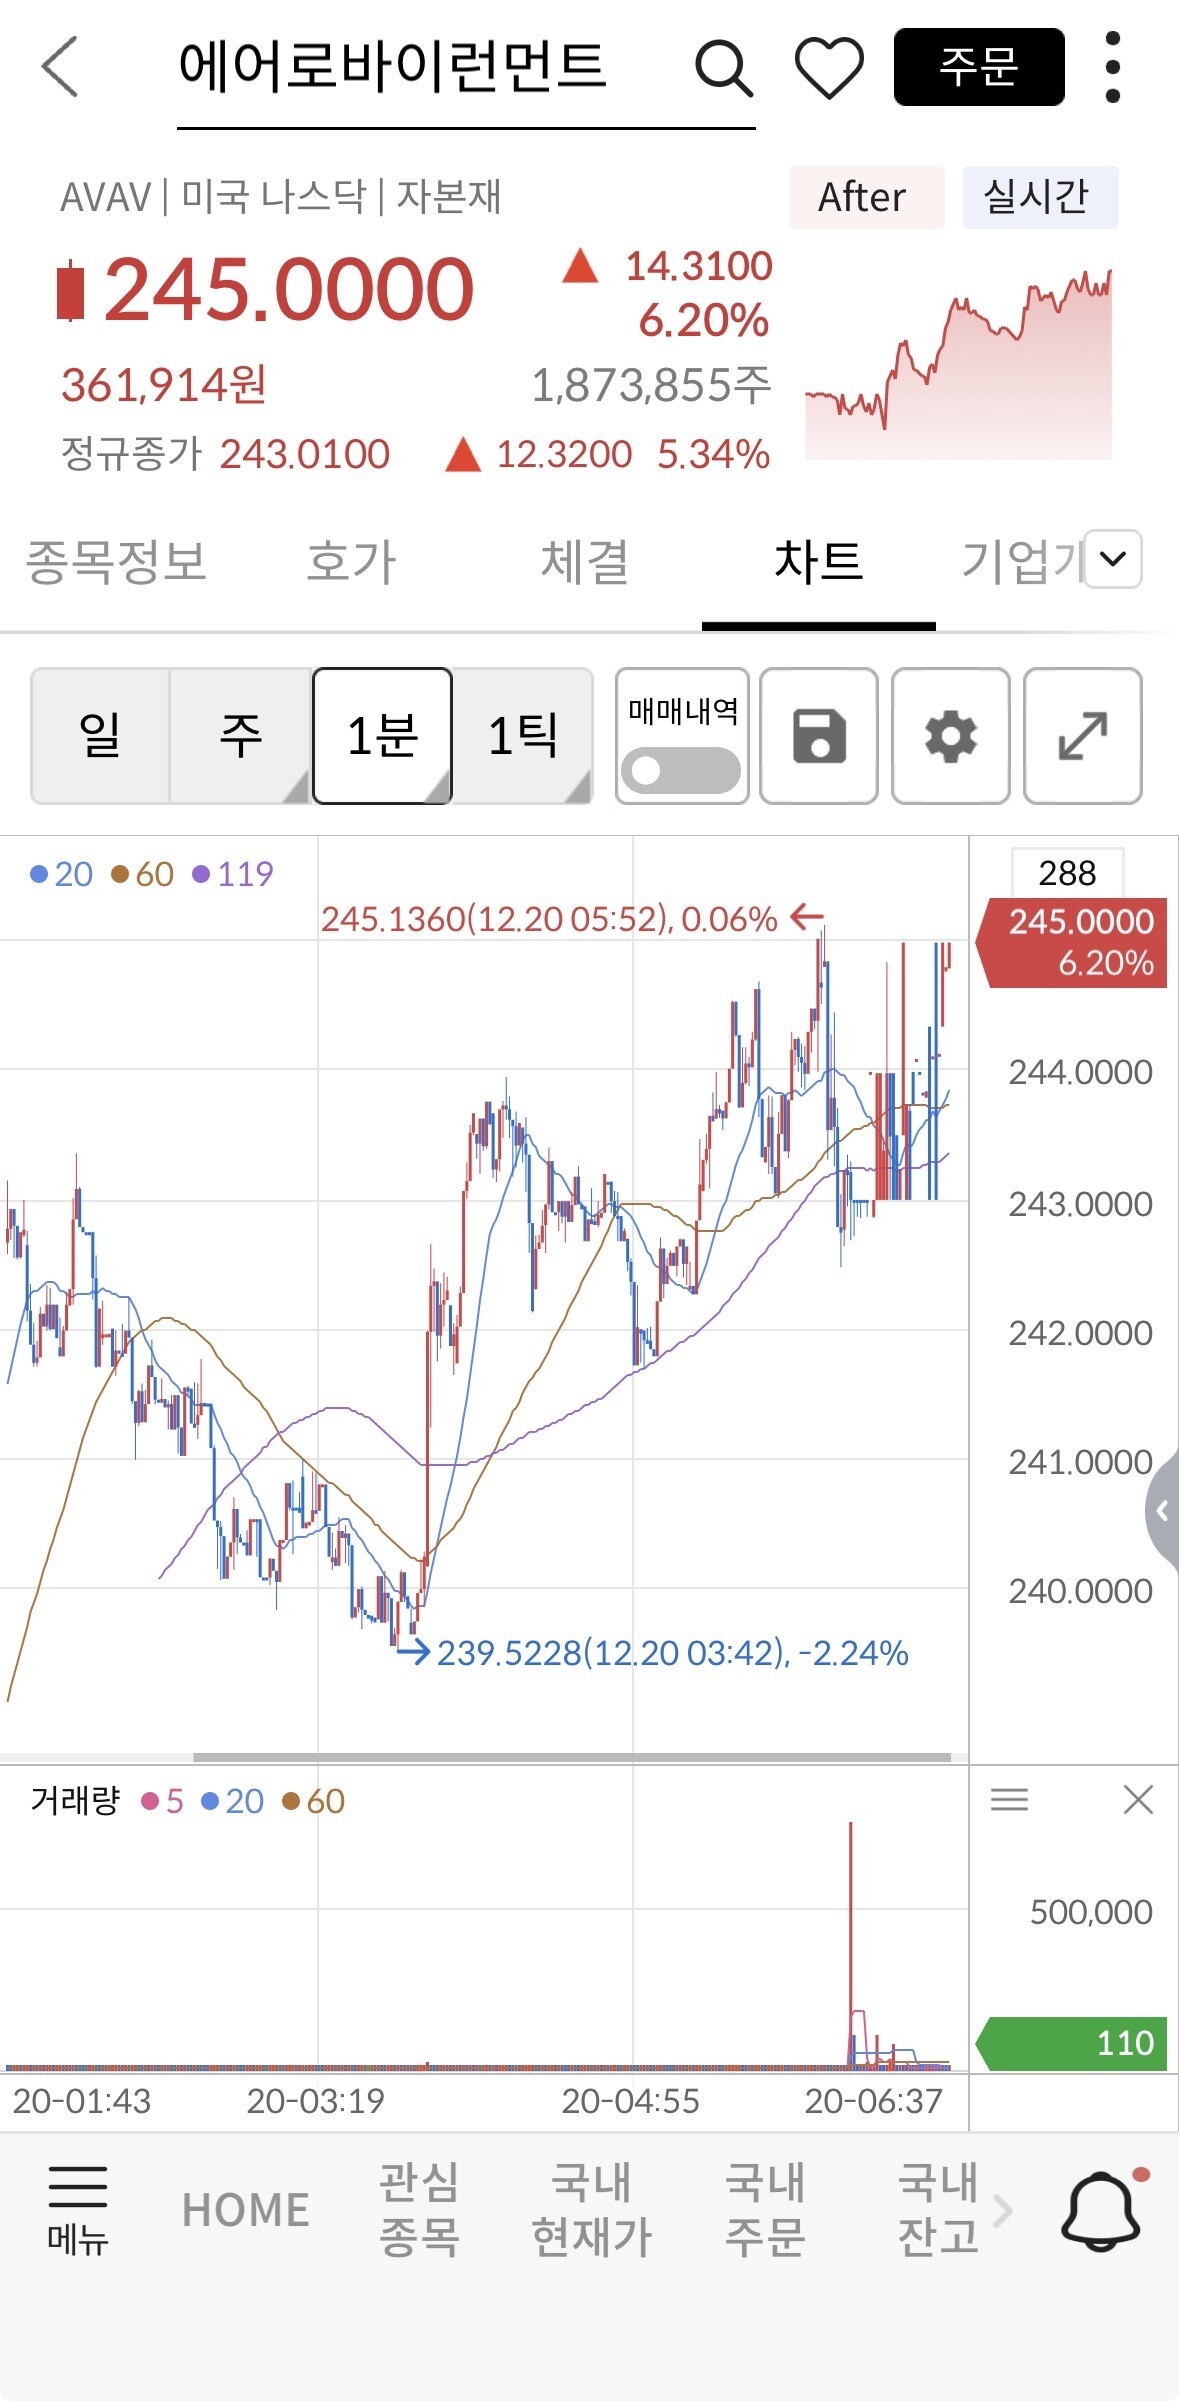Viewport: 1179px width, 2401px height.
Task: Click the chart horizontal scrollbar
Action: 571,1757
